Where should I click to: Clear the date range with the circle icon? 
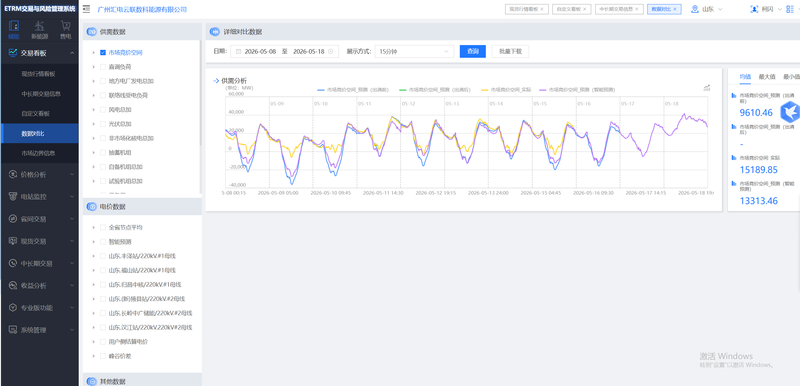tap(330, 52)
